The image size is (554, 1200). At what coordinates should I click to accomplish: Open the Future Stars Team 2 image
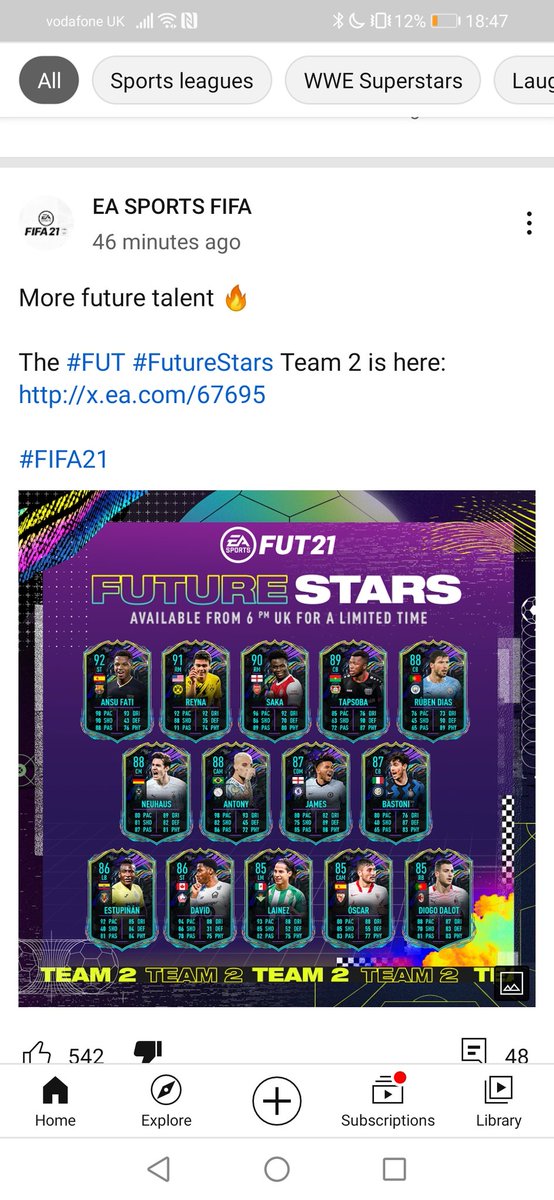tap(277, 748)
